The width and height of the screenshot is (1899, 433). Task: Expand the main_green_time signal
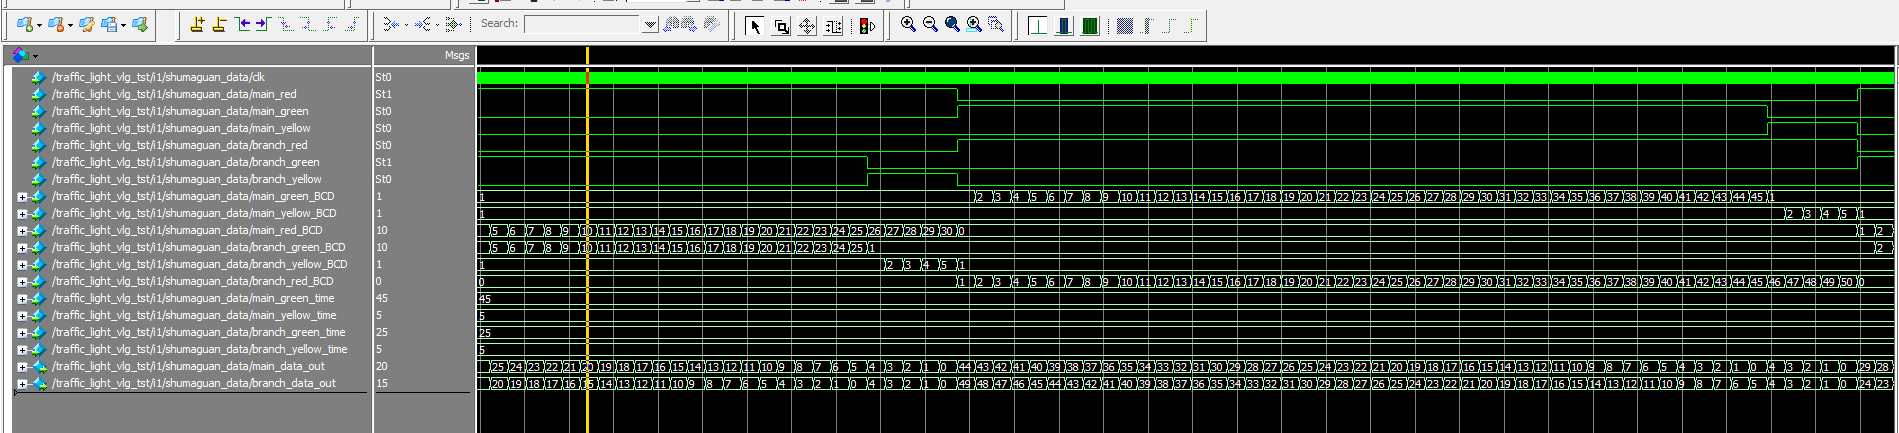22,299
